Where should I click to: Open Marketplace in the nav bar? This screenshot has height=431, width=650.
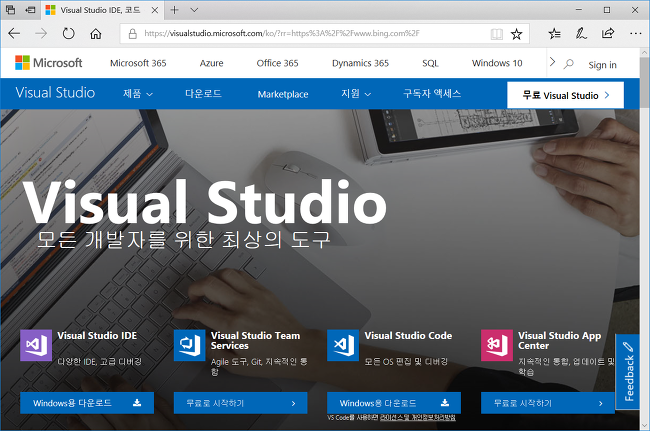point(283,94)
